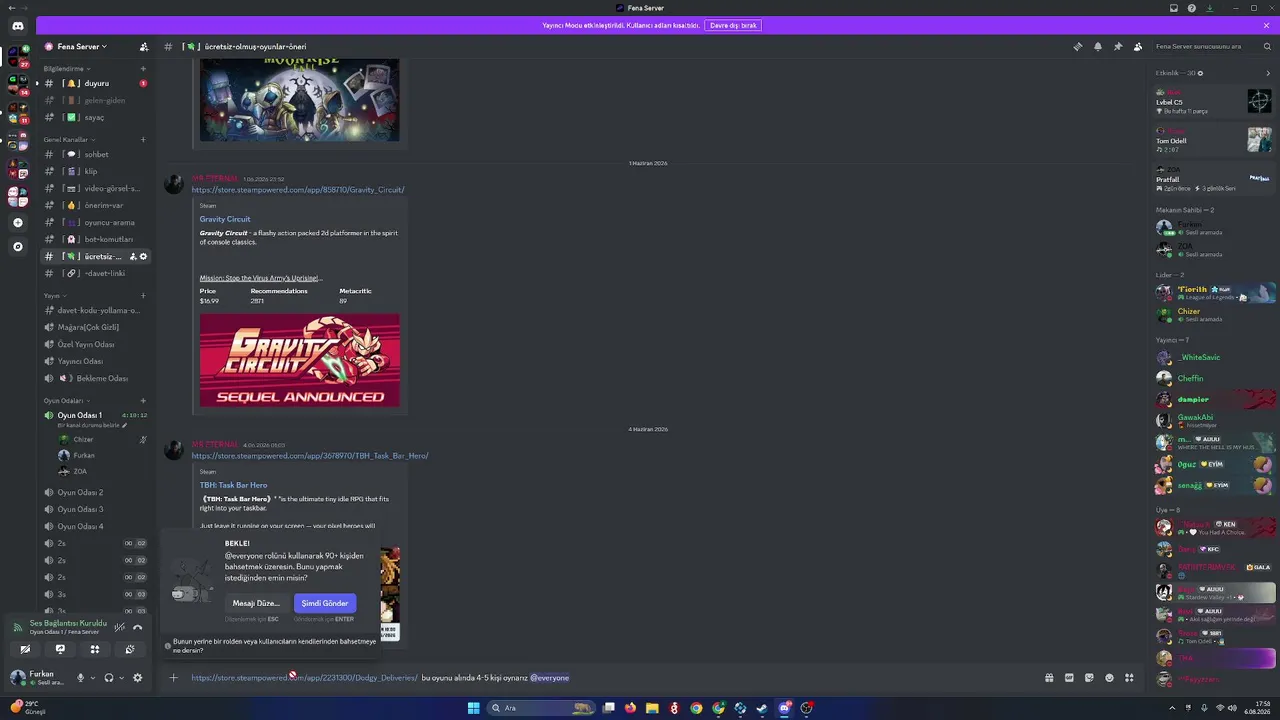
Task: Open the apps icon in message bar
Action: 1129,678
